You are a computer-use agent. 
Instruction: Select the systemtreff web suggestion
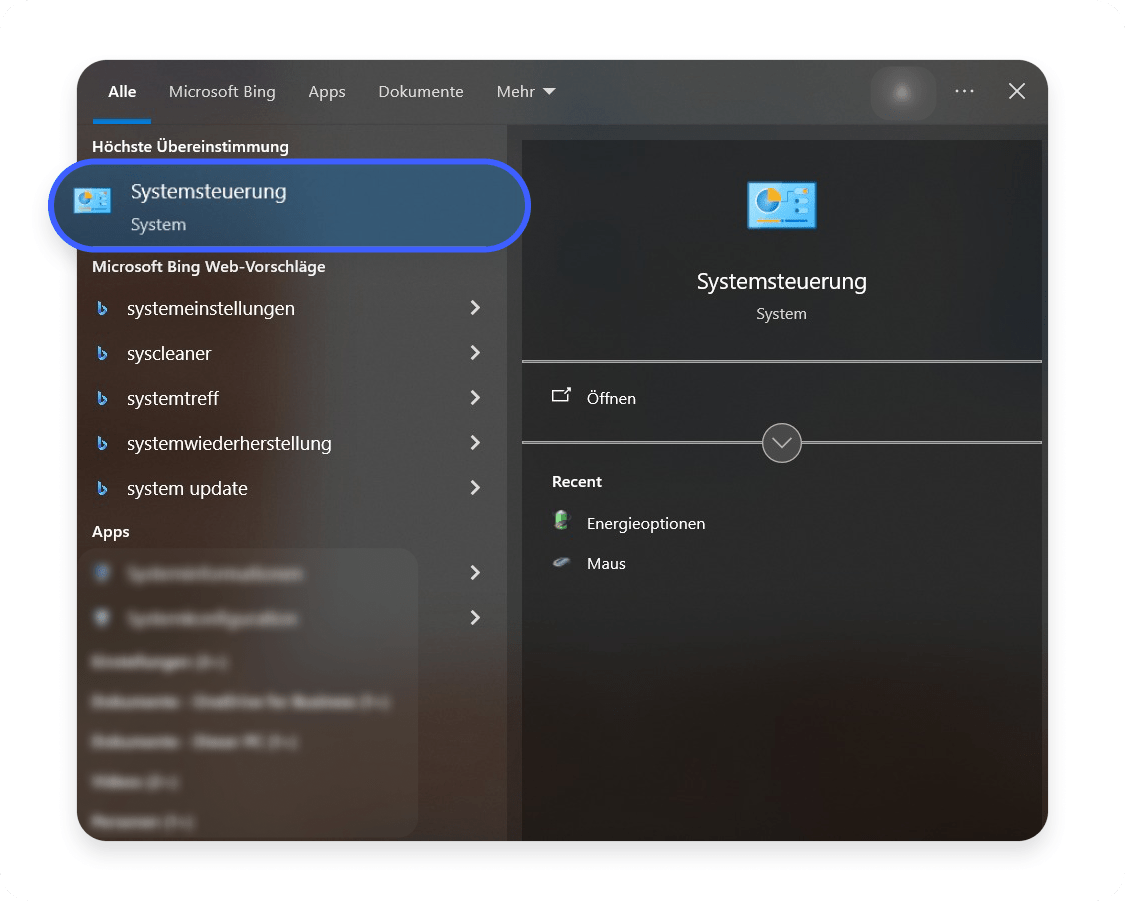pyautogui.click(x=173, y=398)
